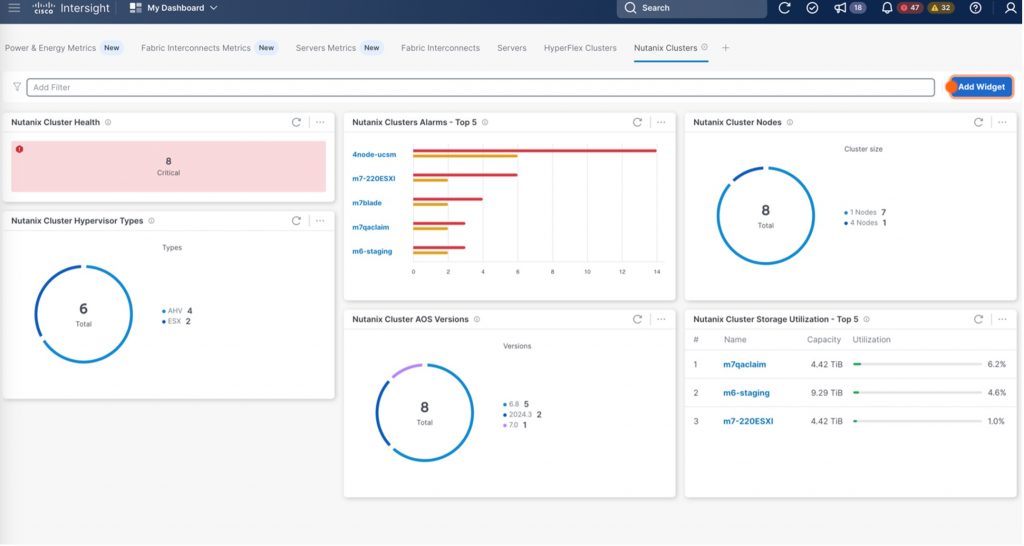Open the hamburger navigation menu
Viewport: 1024px width, 546px height.
(14, 8)
